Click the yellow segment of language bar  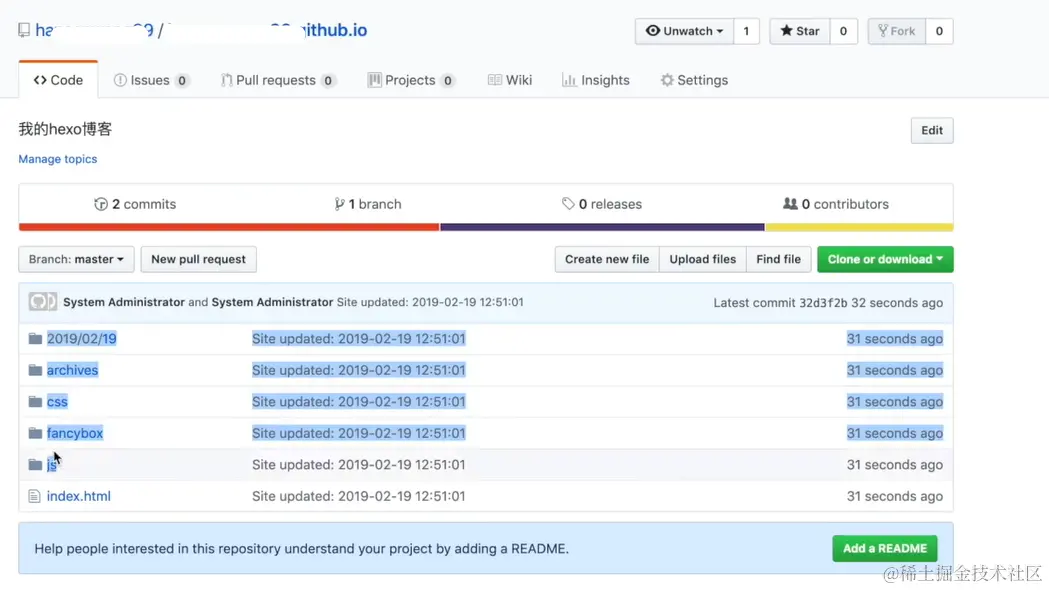pyautogui.click(x=860, y=227)
